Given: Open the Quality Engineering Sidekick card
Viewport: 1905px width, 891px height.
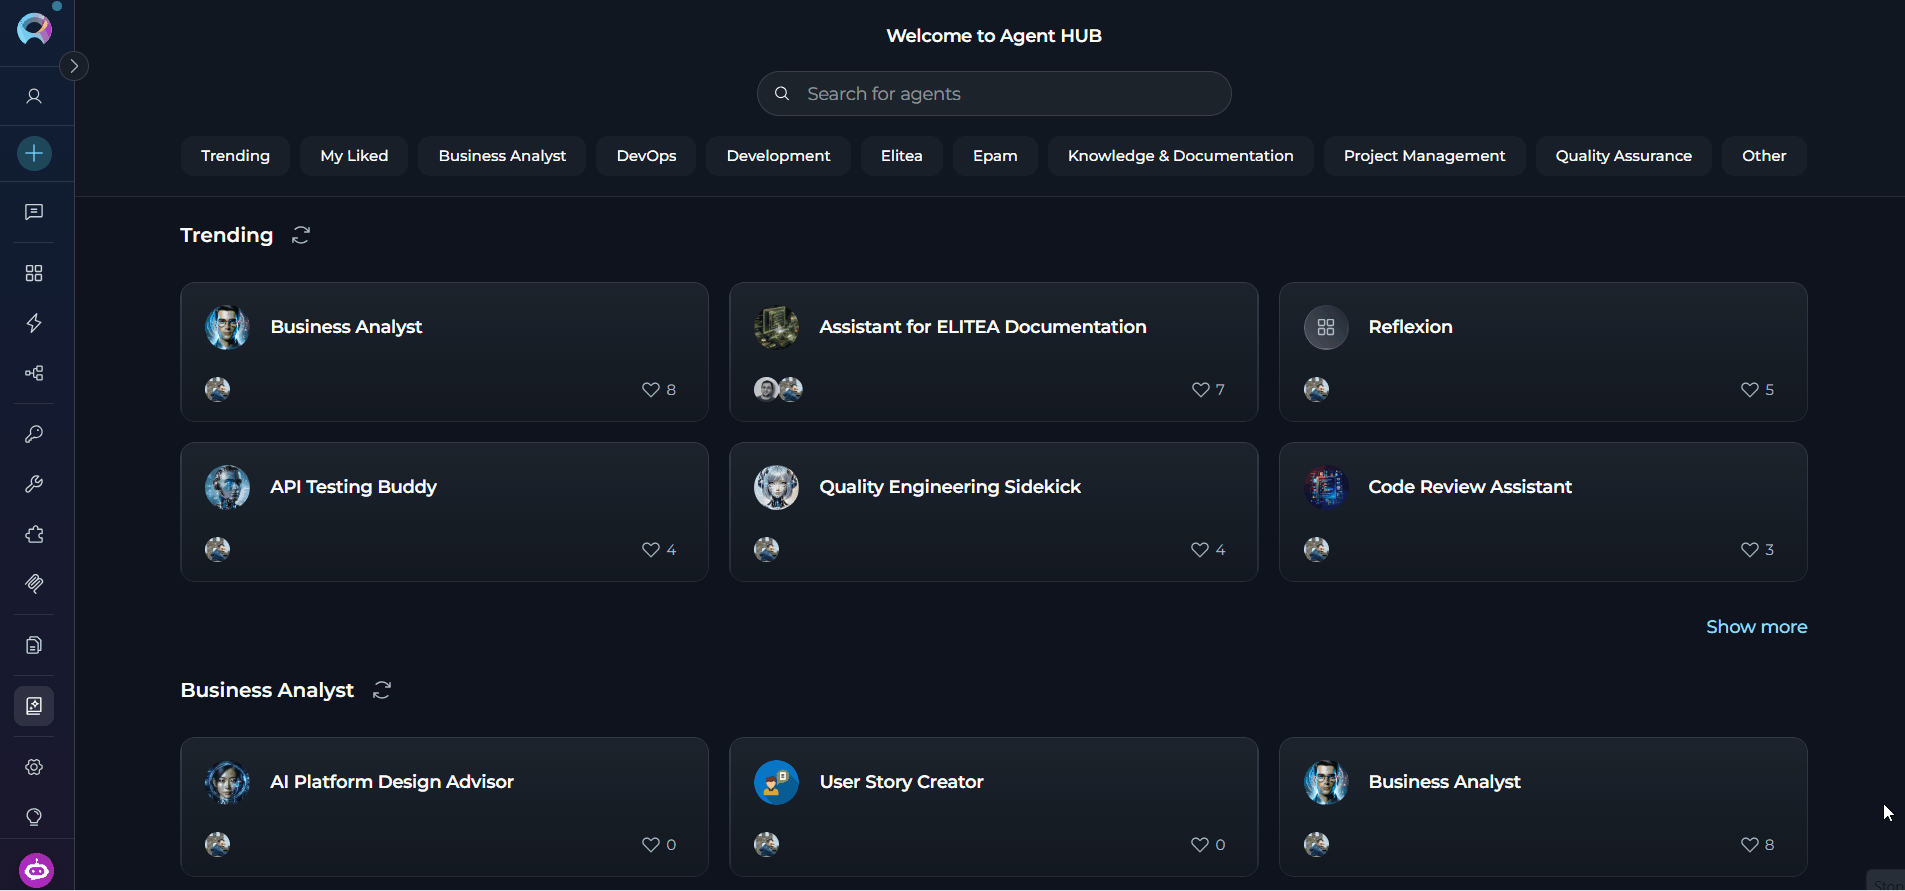Looking at the screenshot, I should pos(993,512).
